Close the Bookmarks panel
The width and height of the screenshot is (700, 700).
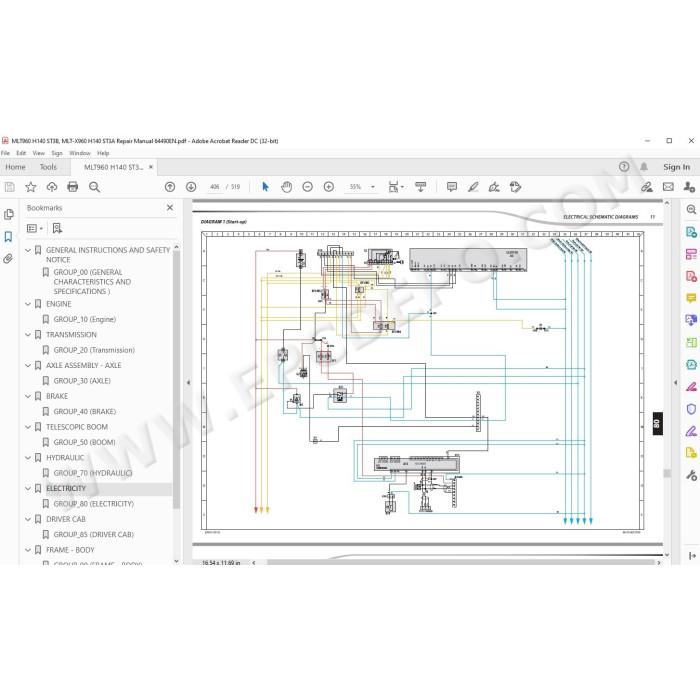(170, 208)
